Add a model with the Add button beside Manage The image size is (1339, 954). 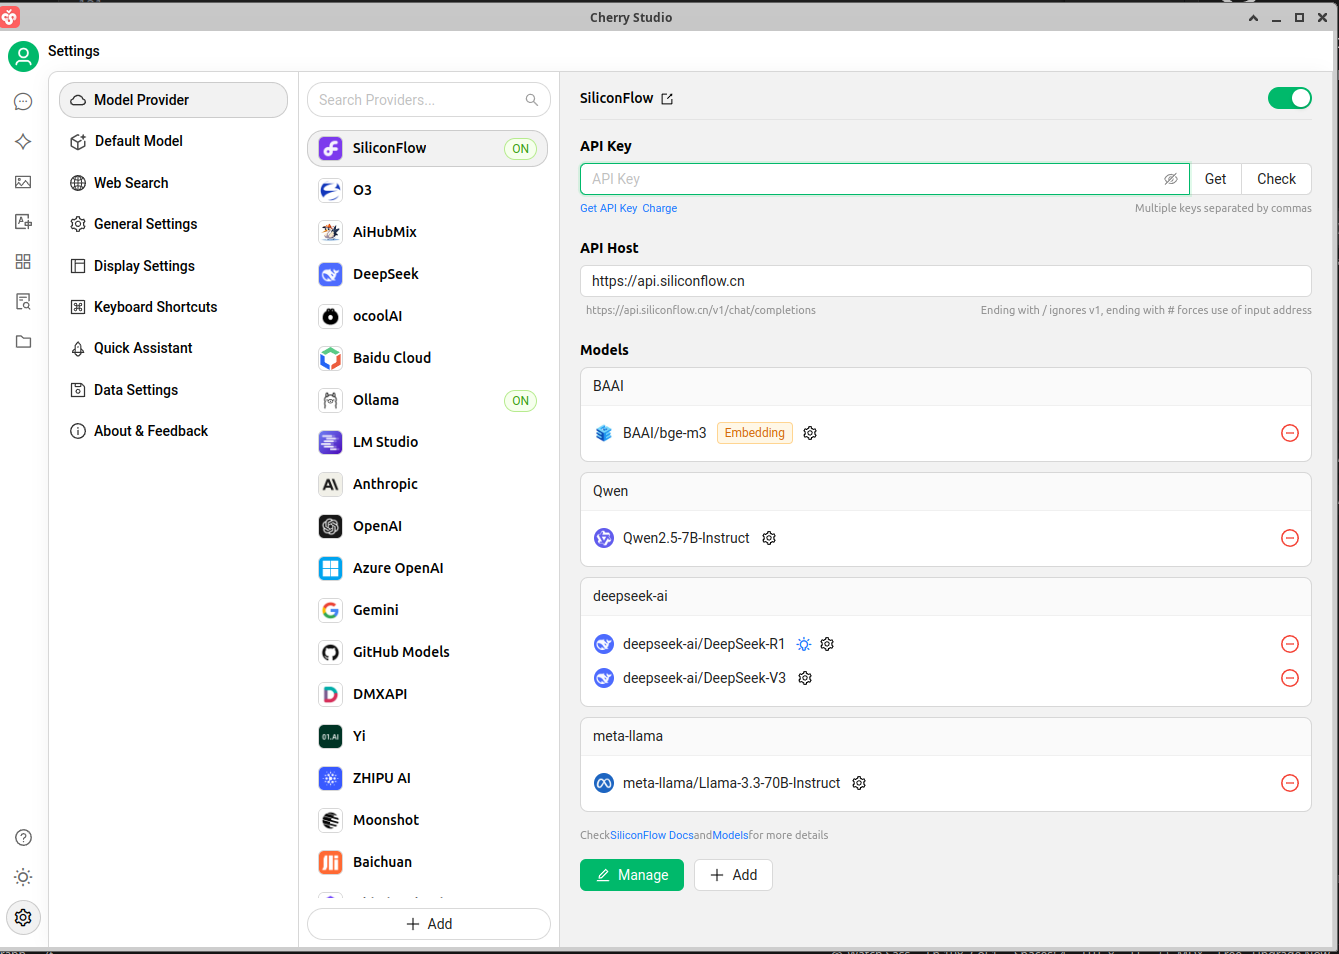pos(733,875)
